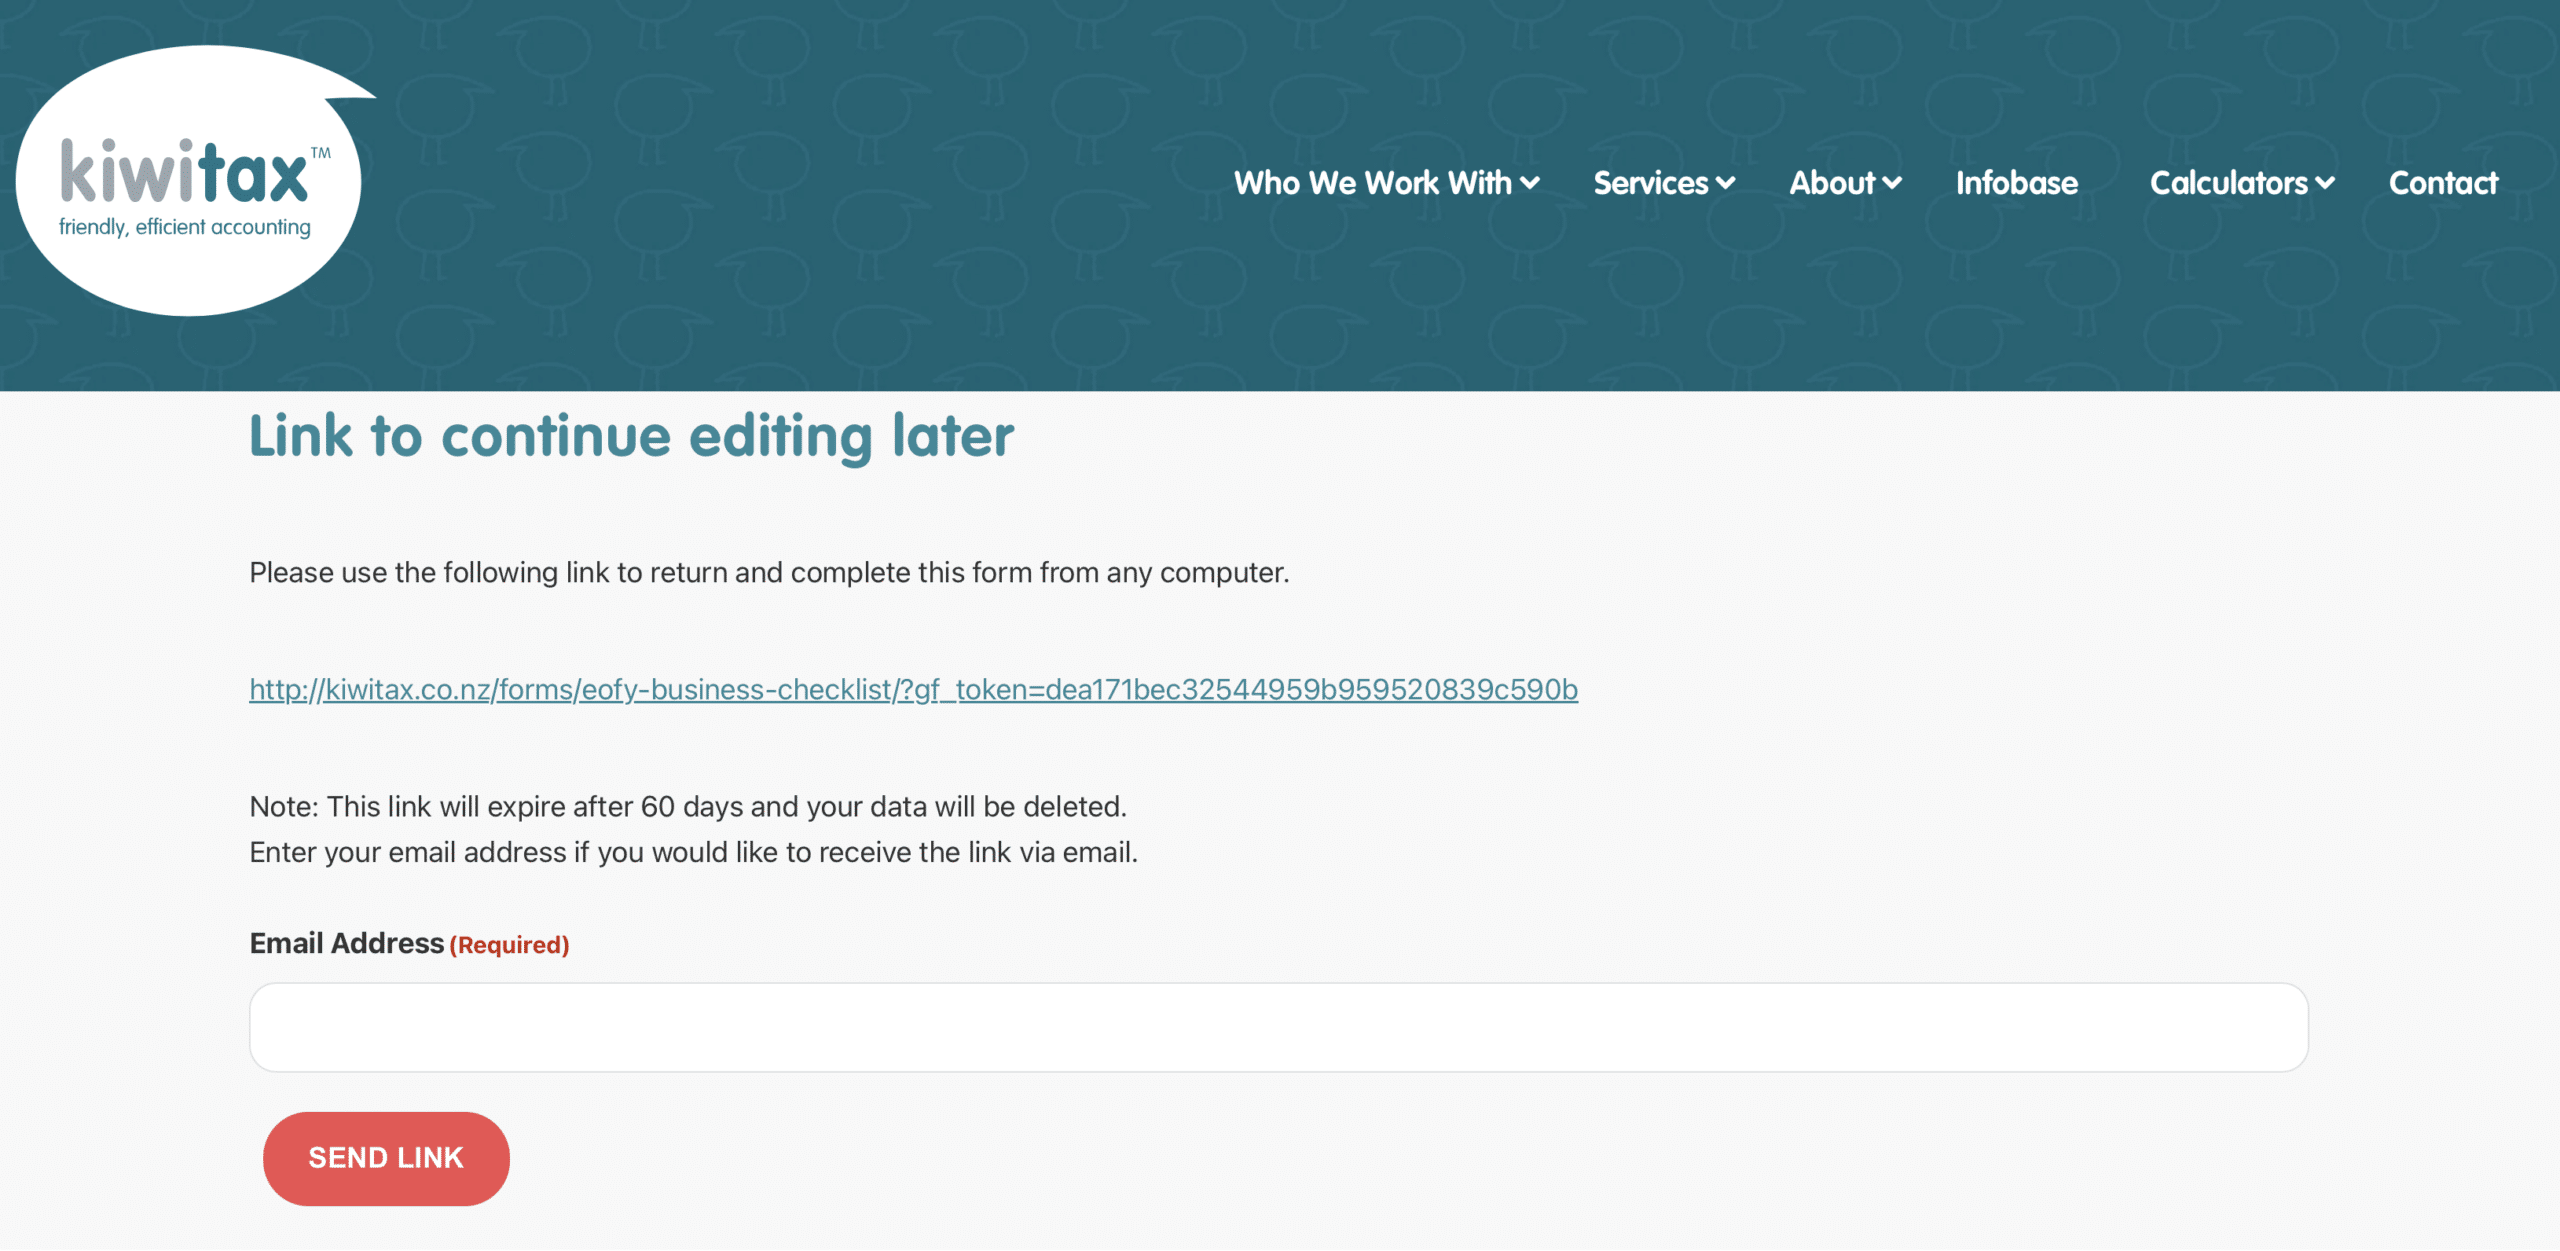
Task: Open the About menu
Action: click(1832, 183)
